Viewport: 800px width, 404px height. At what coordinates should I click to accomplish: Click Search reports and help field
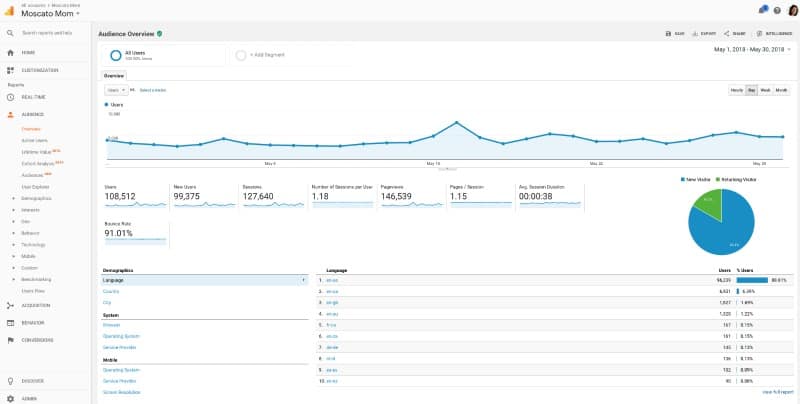[47, 33]
